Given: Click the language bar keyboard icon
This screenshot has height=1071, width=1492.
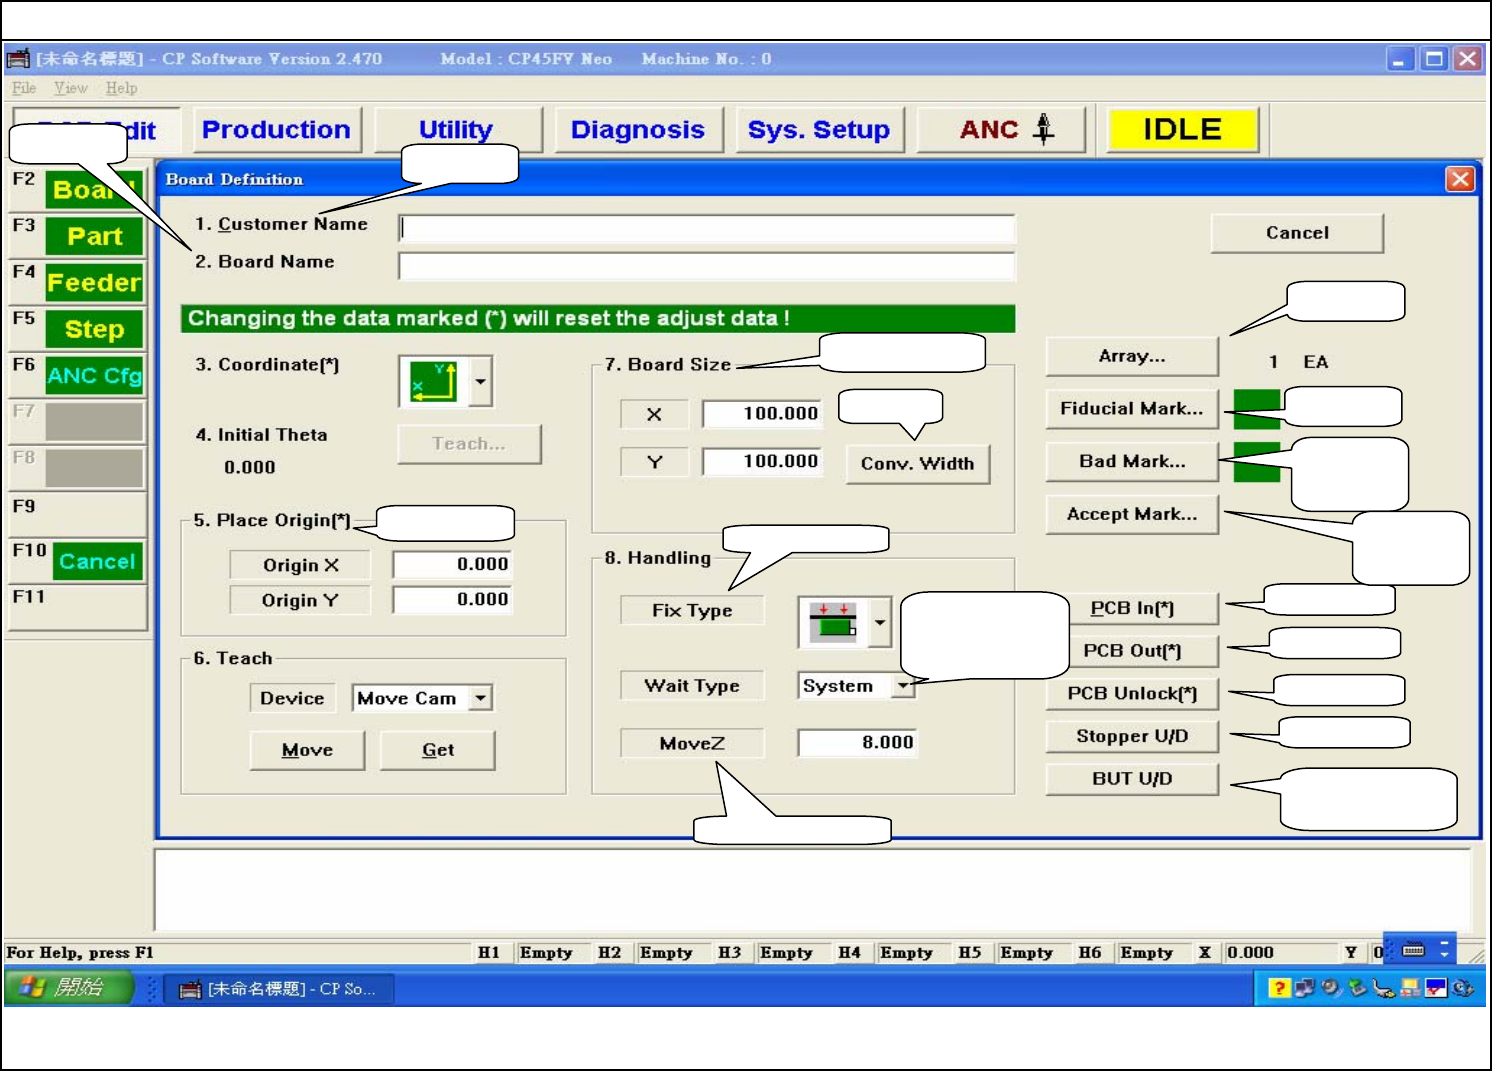Looking at the screenshot, I should pos(1413,950).
